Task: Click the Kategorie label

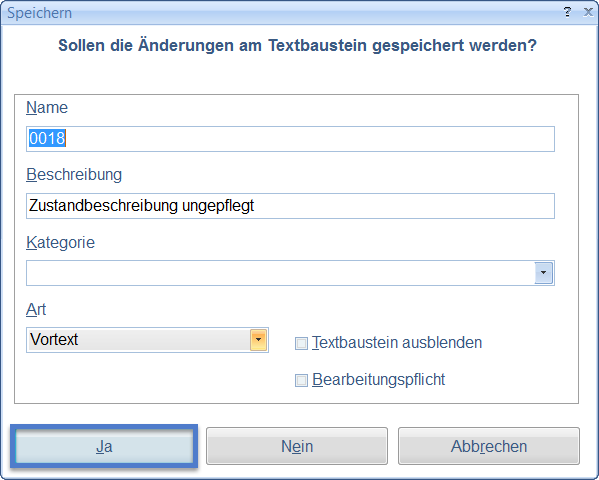Action: [x=60, y=242]
